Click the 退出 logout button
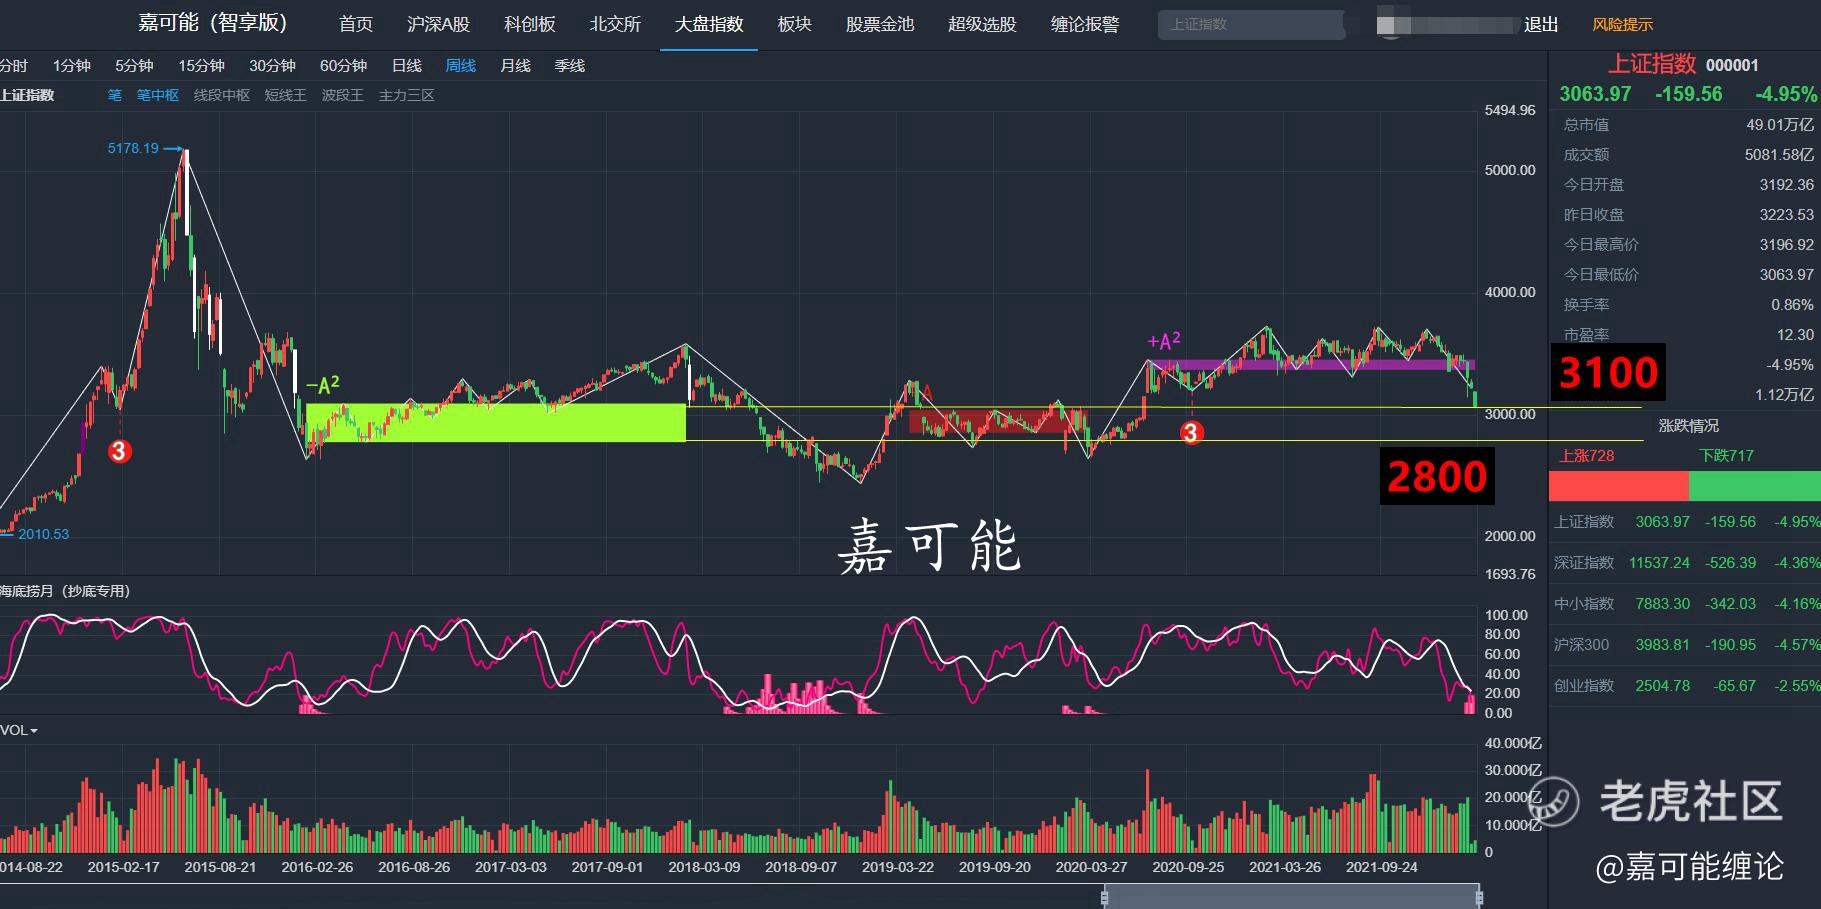Screen dimensions: 1821x909 tap(1541, 24)
